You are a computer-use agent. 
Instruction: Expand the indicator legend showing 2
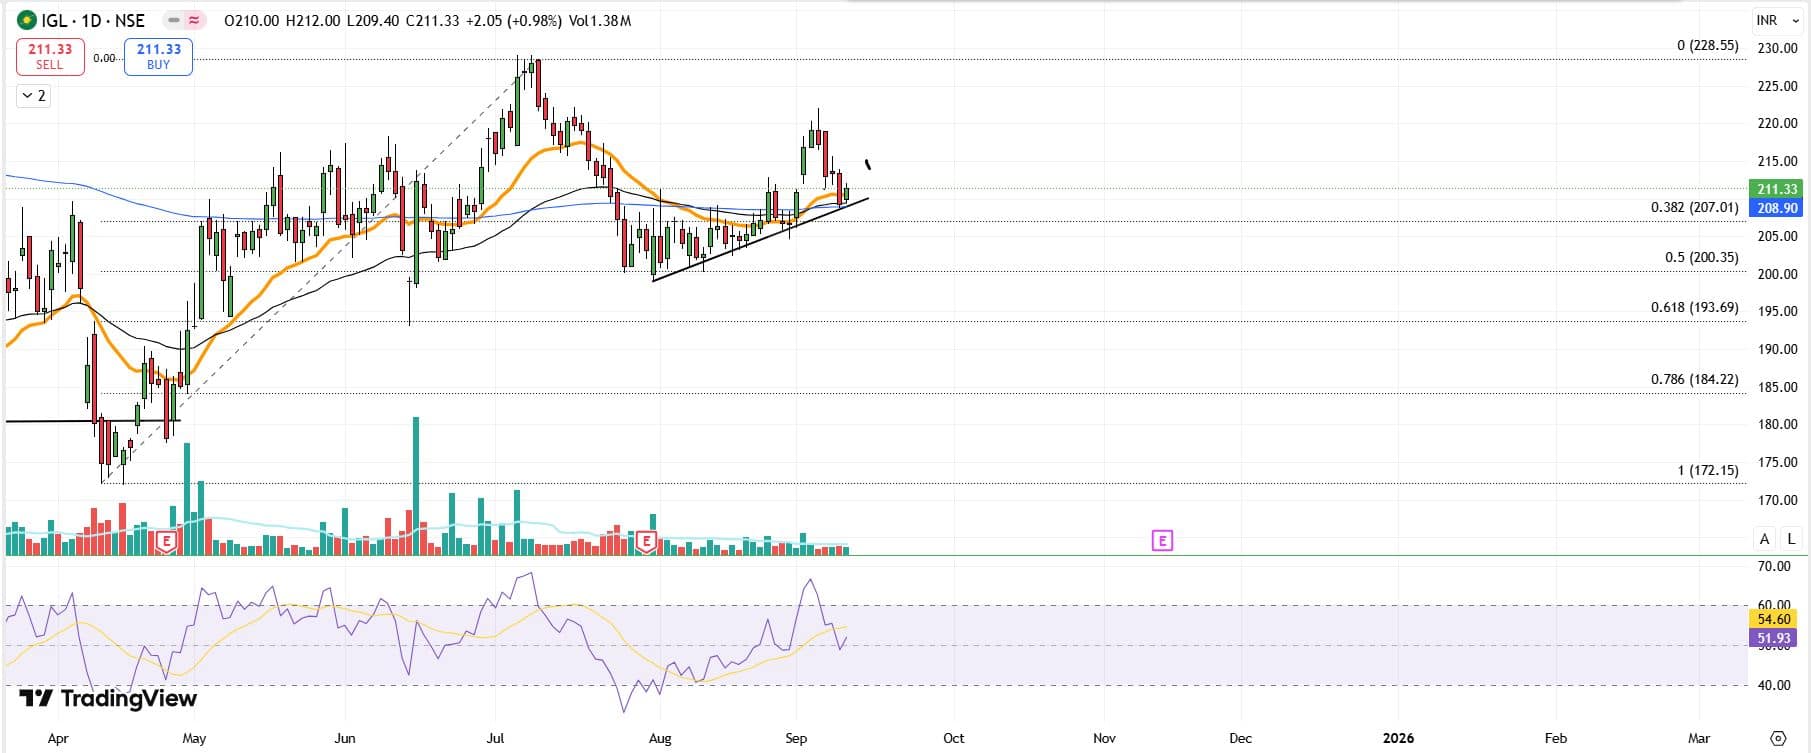click(34, 96)
